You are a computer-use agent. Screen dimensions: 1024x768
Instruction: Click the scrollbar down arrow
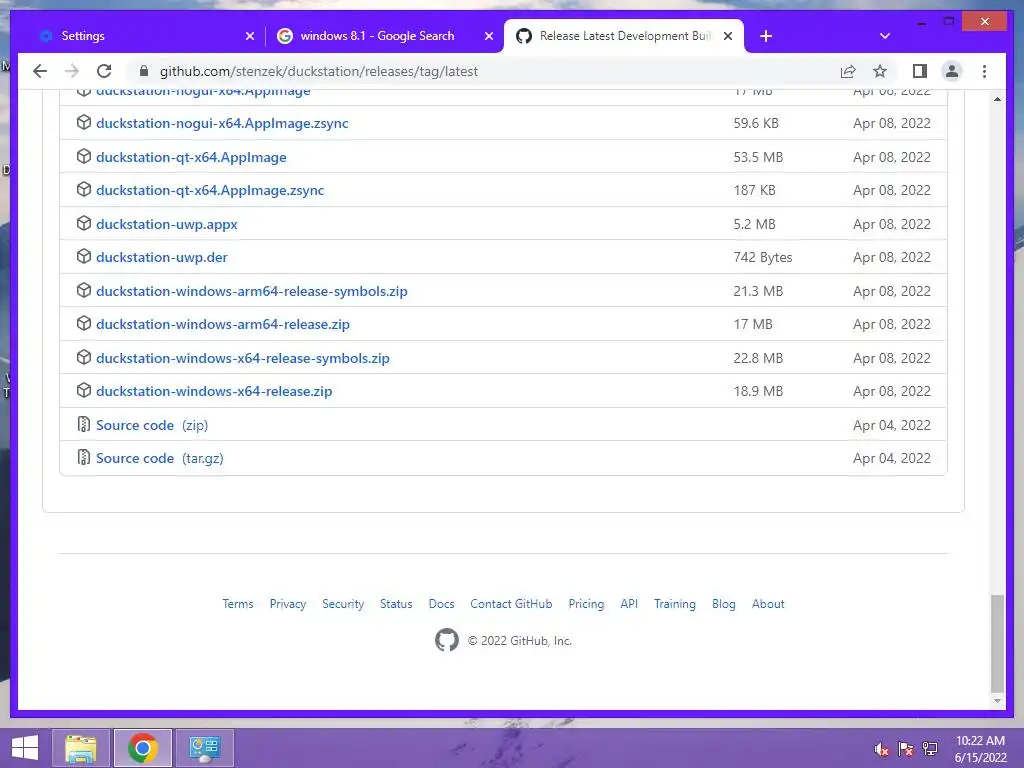click(x=997, y=701)
